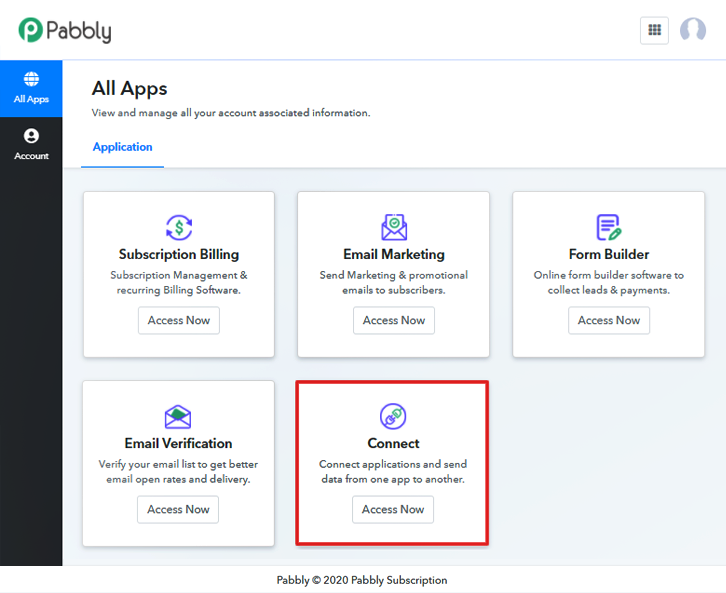Screen dimensions: 726x593
Task: Click the Pabbly © 2020 footer text
Action: tap(362, 580)
